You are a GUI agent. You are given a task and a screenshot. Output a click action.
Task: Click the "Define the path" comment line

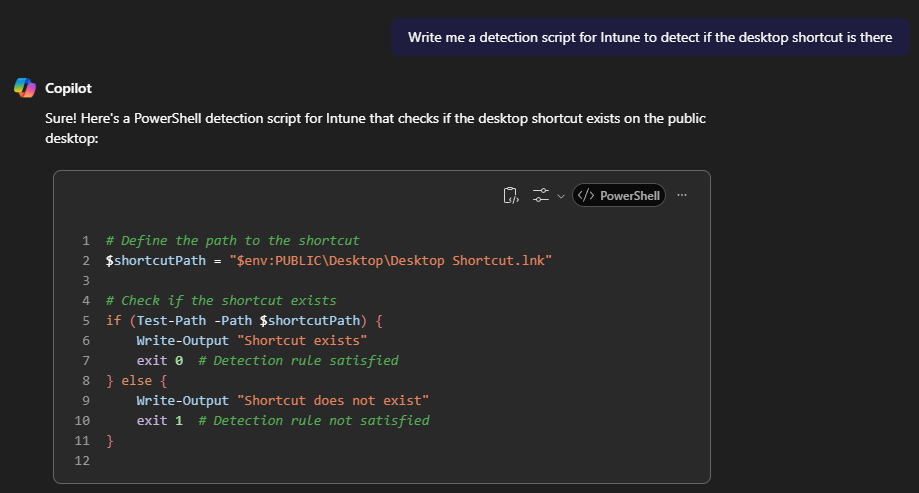(x=232, y=240)
